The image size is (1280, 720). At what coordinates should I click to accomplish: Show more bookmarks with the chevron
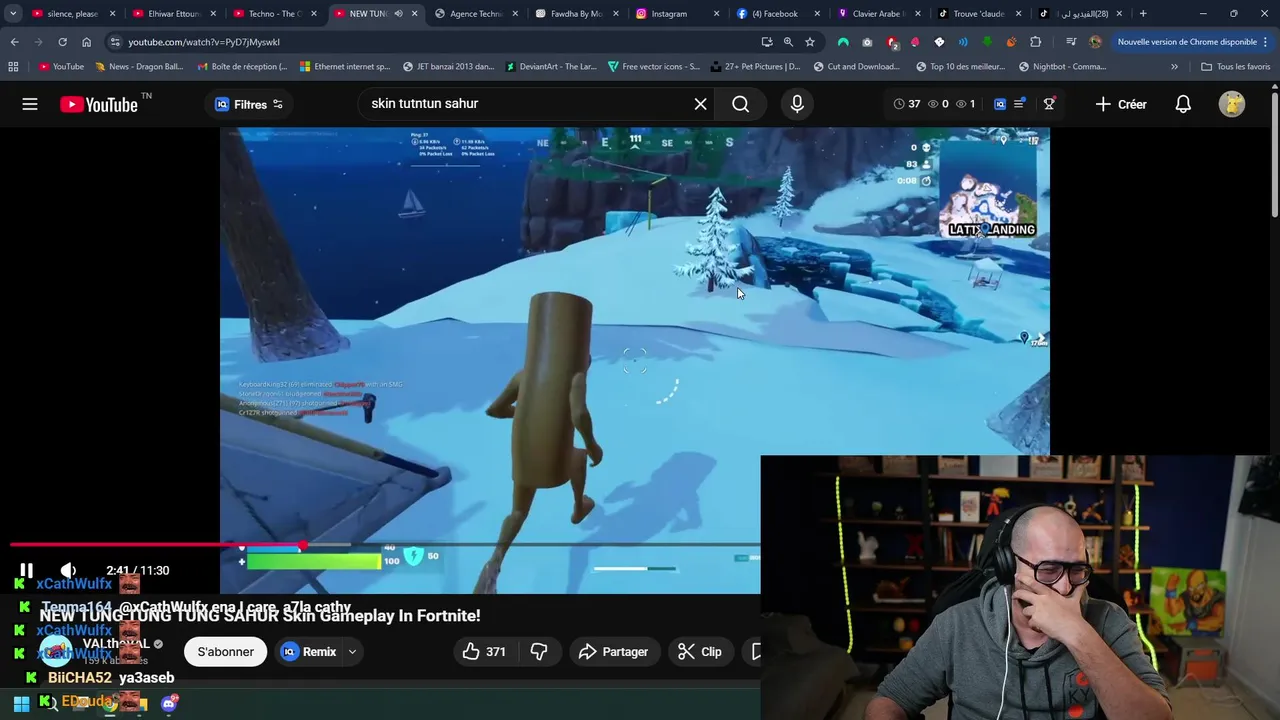click(1174, 67)
